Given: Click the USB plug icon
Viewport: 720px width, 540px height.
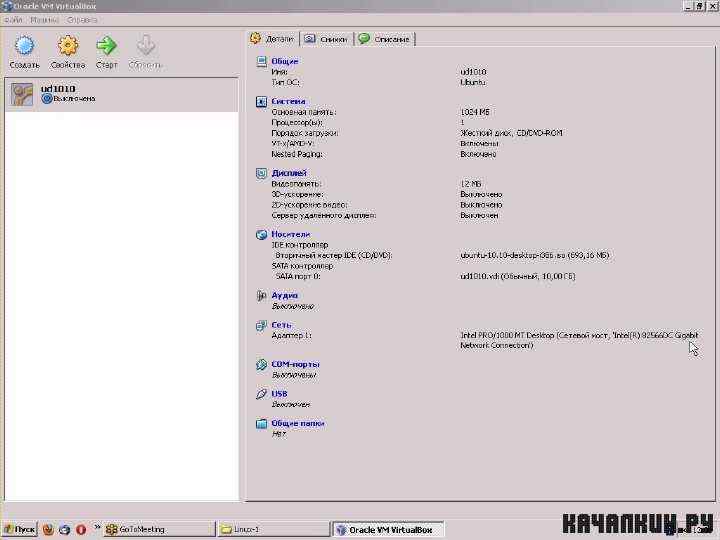Looking at the screenshot, I should point(261,394).
